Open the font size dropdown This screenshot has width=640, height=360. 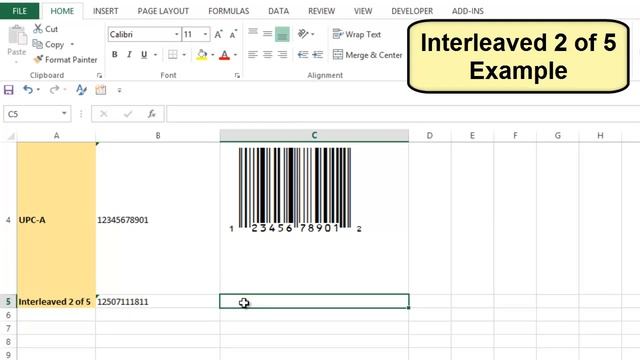pos(205,34)
